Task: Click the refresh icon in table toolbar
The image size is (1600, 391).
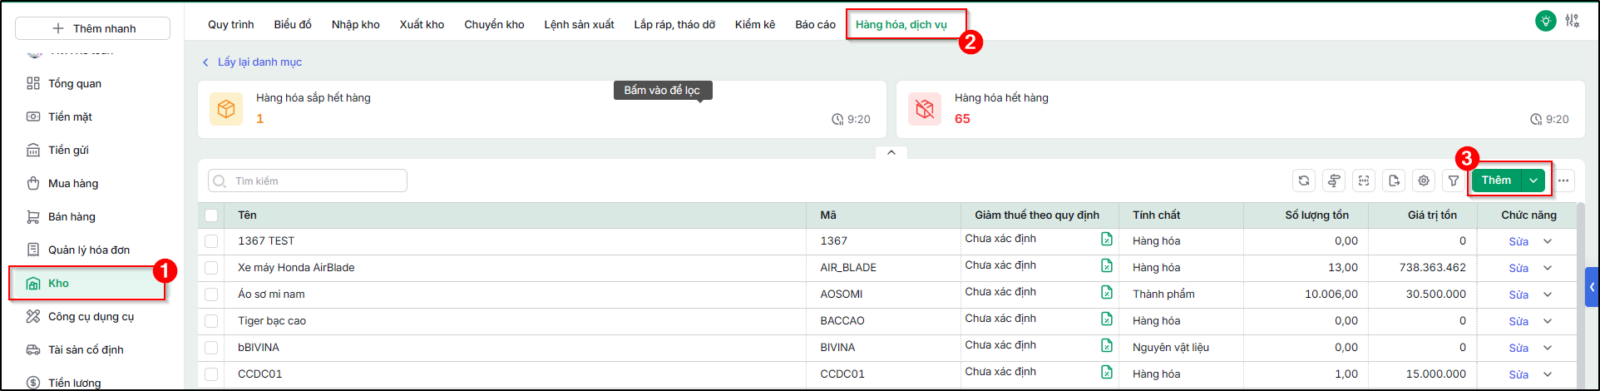Action: (x=1303, y=181)
